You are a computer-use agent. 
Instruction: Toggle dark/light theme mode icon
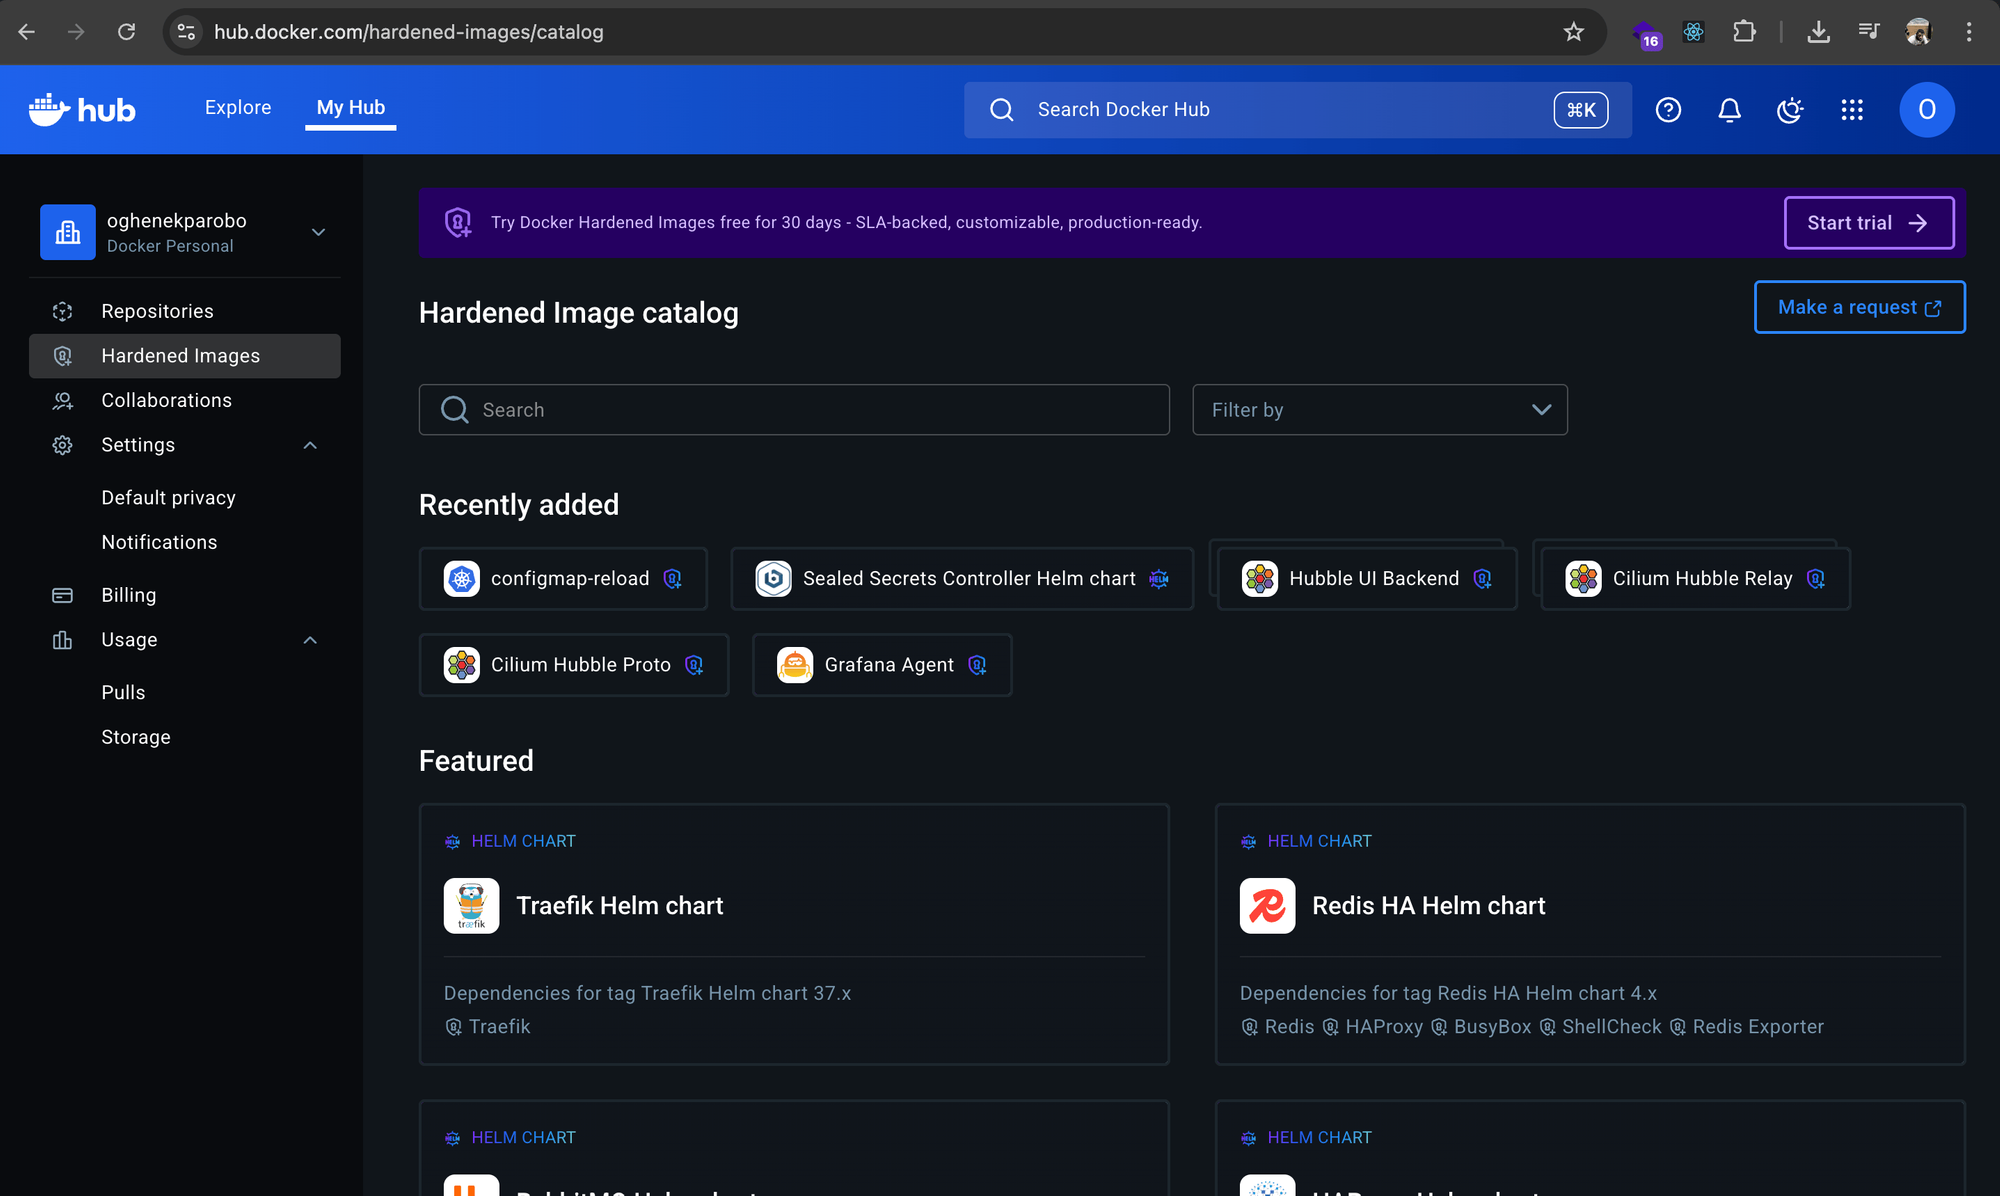point(1790,110)
